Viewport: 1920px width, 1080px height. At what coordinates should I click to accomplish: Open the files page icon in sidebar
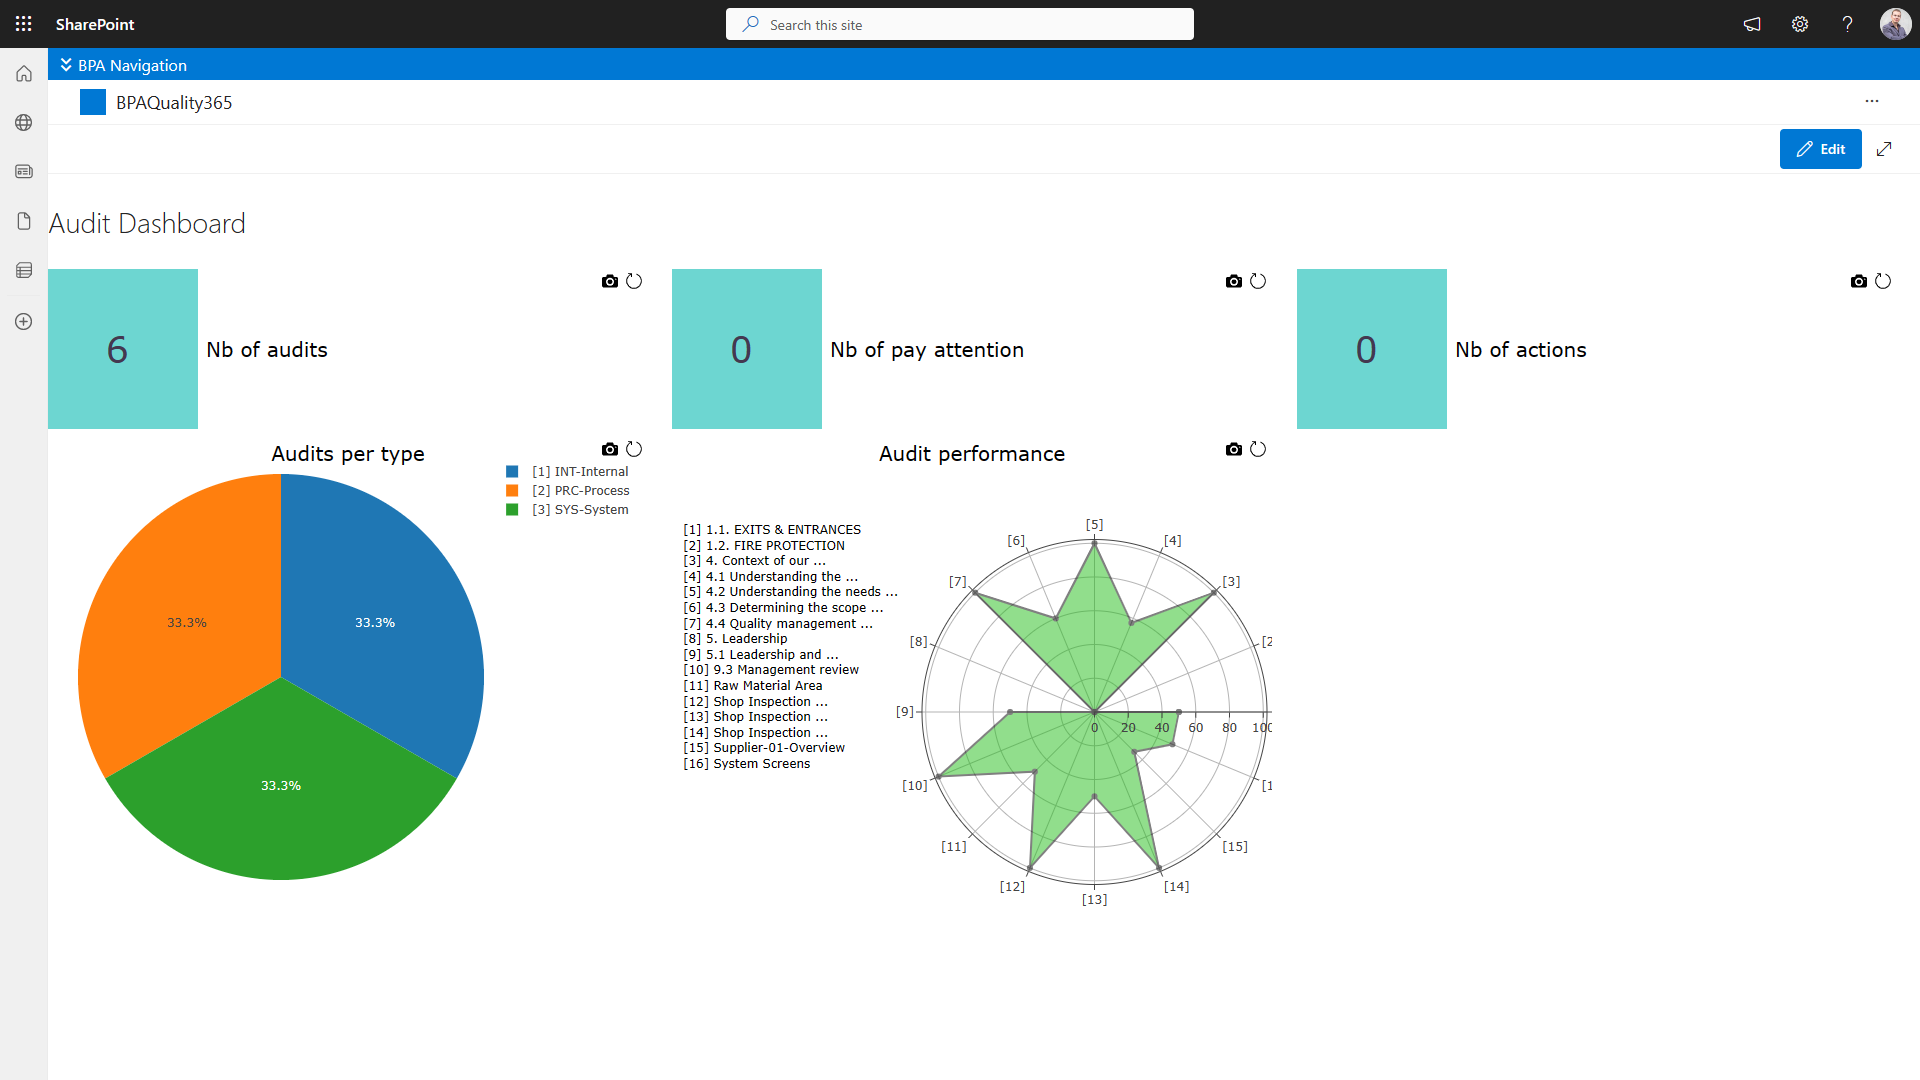(24, 221)
